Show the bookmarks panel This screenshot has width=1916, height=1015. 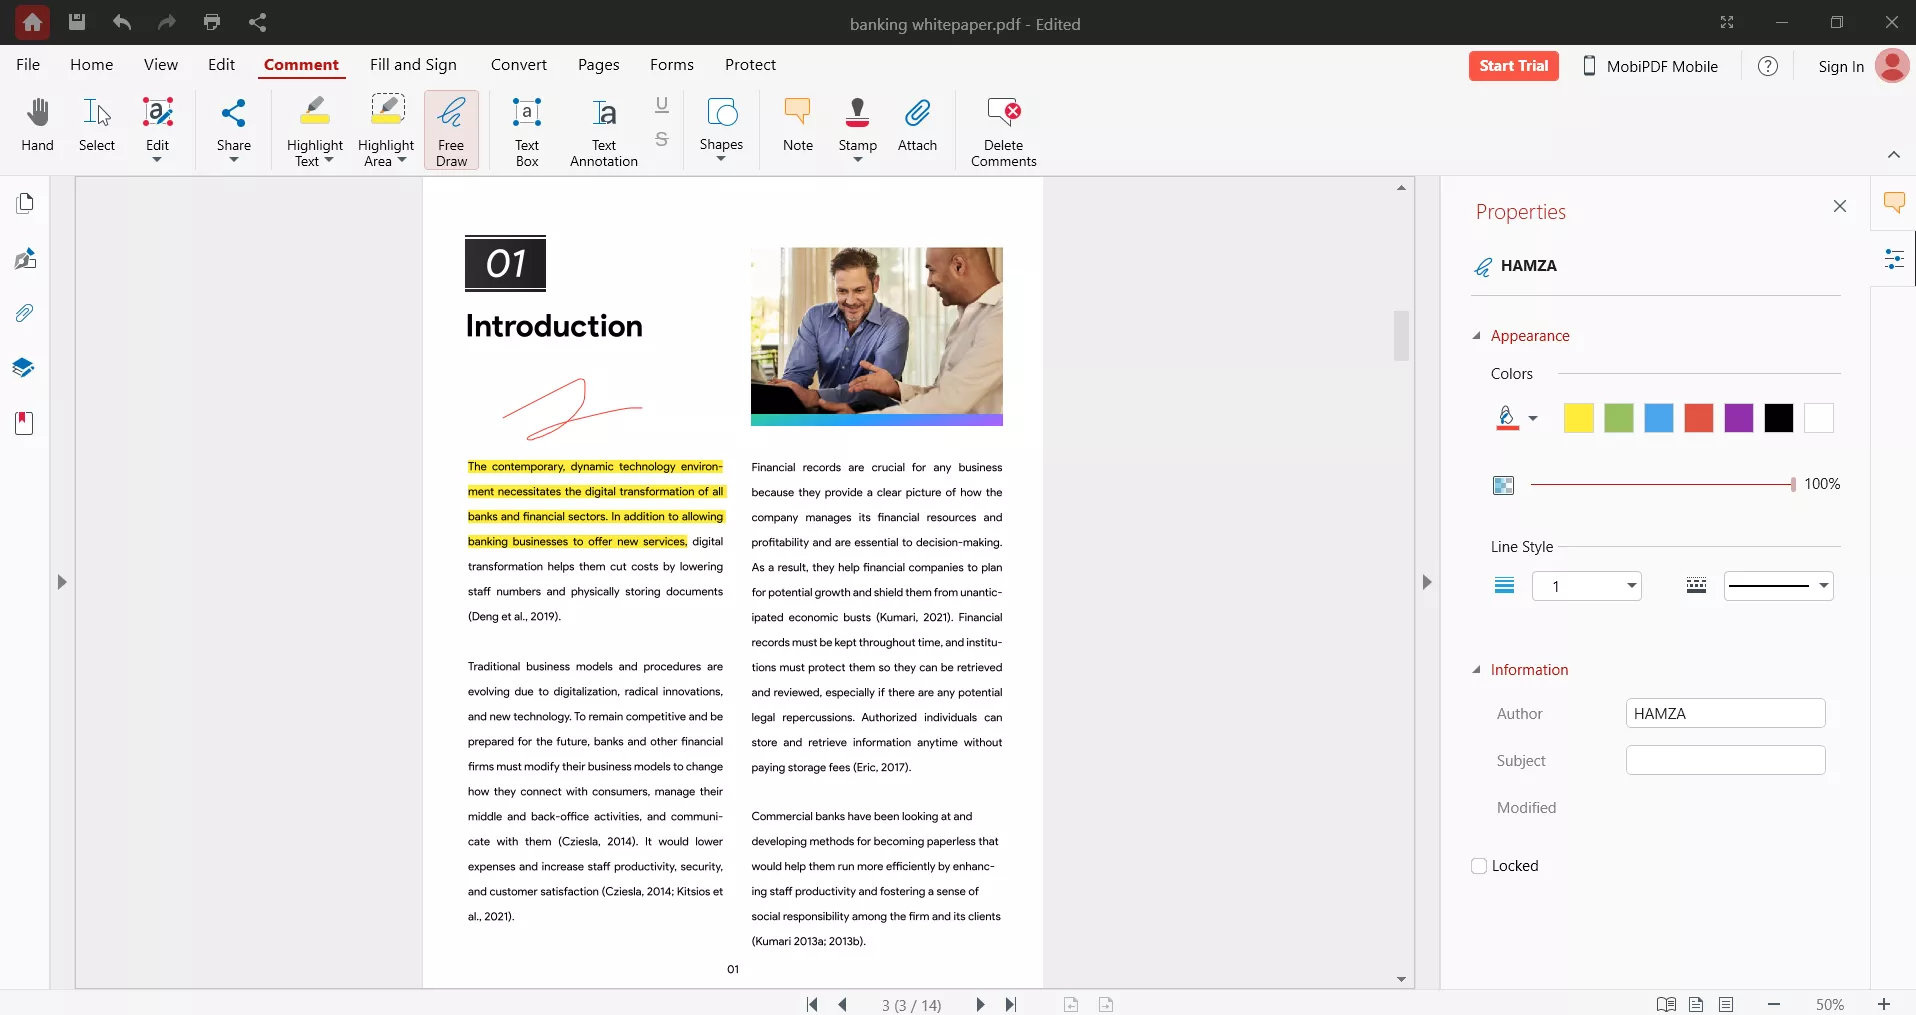tap(24, 423)
